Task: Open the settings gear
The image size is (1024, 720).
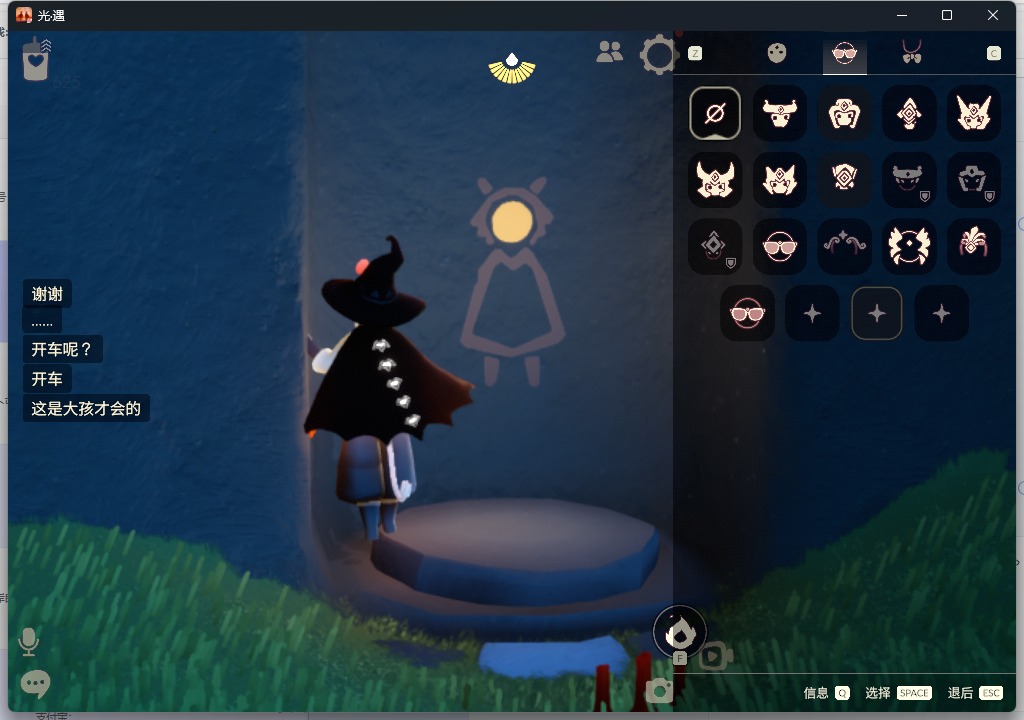Action: [658, 55]
